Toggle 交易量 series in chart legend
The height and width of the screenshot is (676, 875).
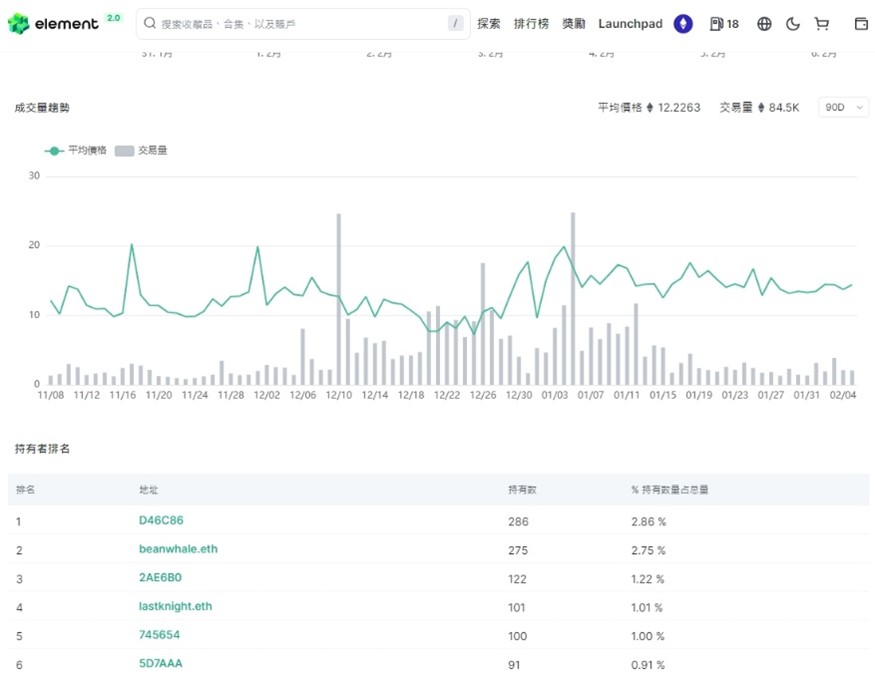click(141, 151)
